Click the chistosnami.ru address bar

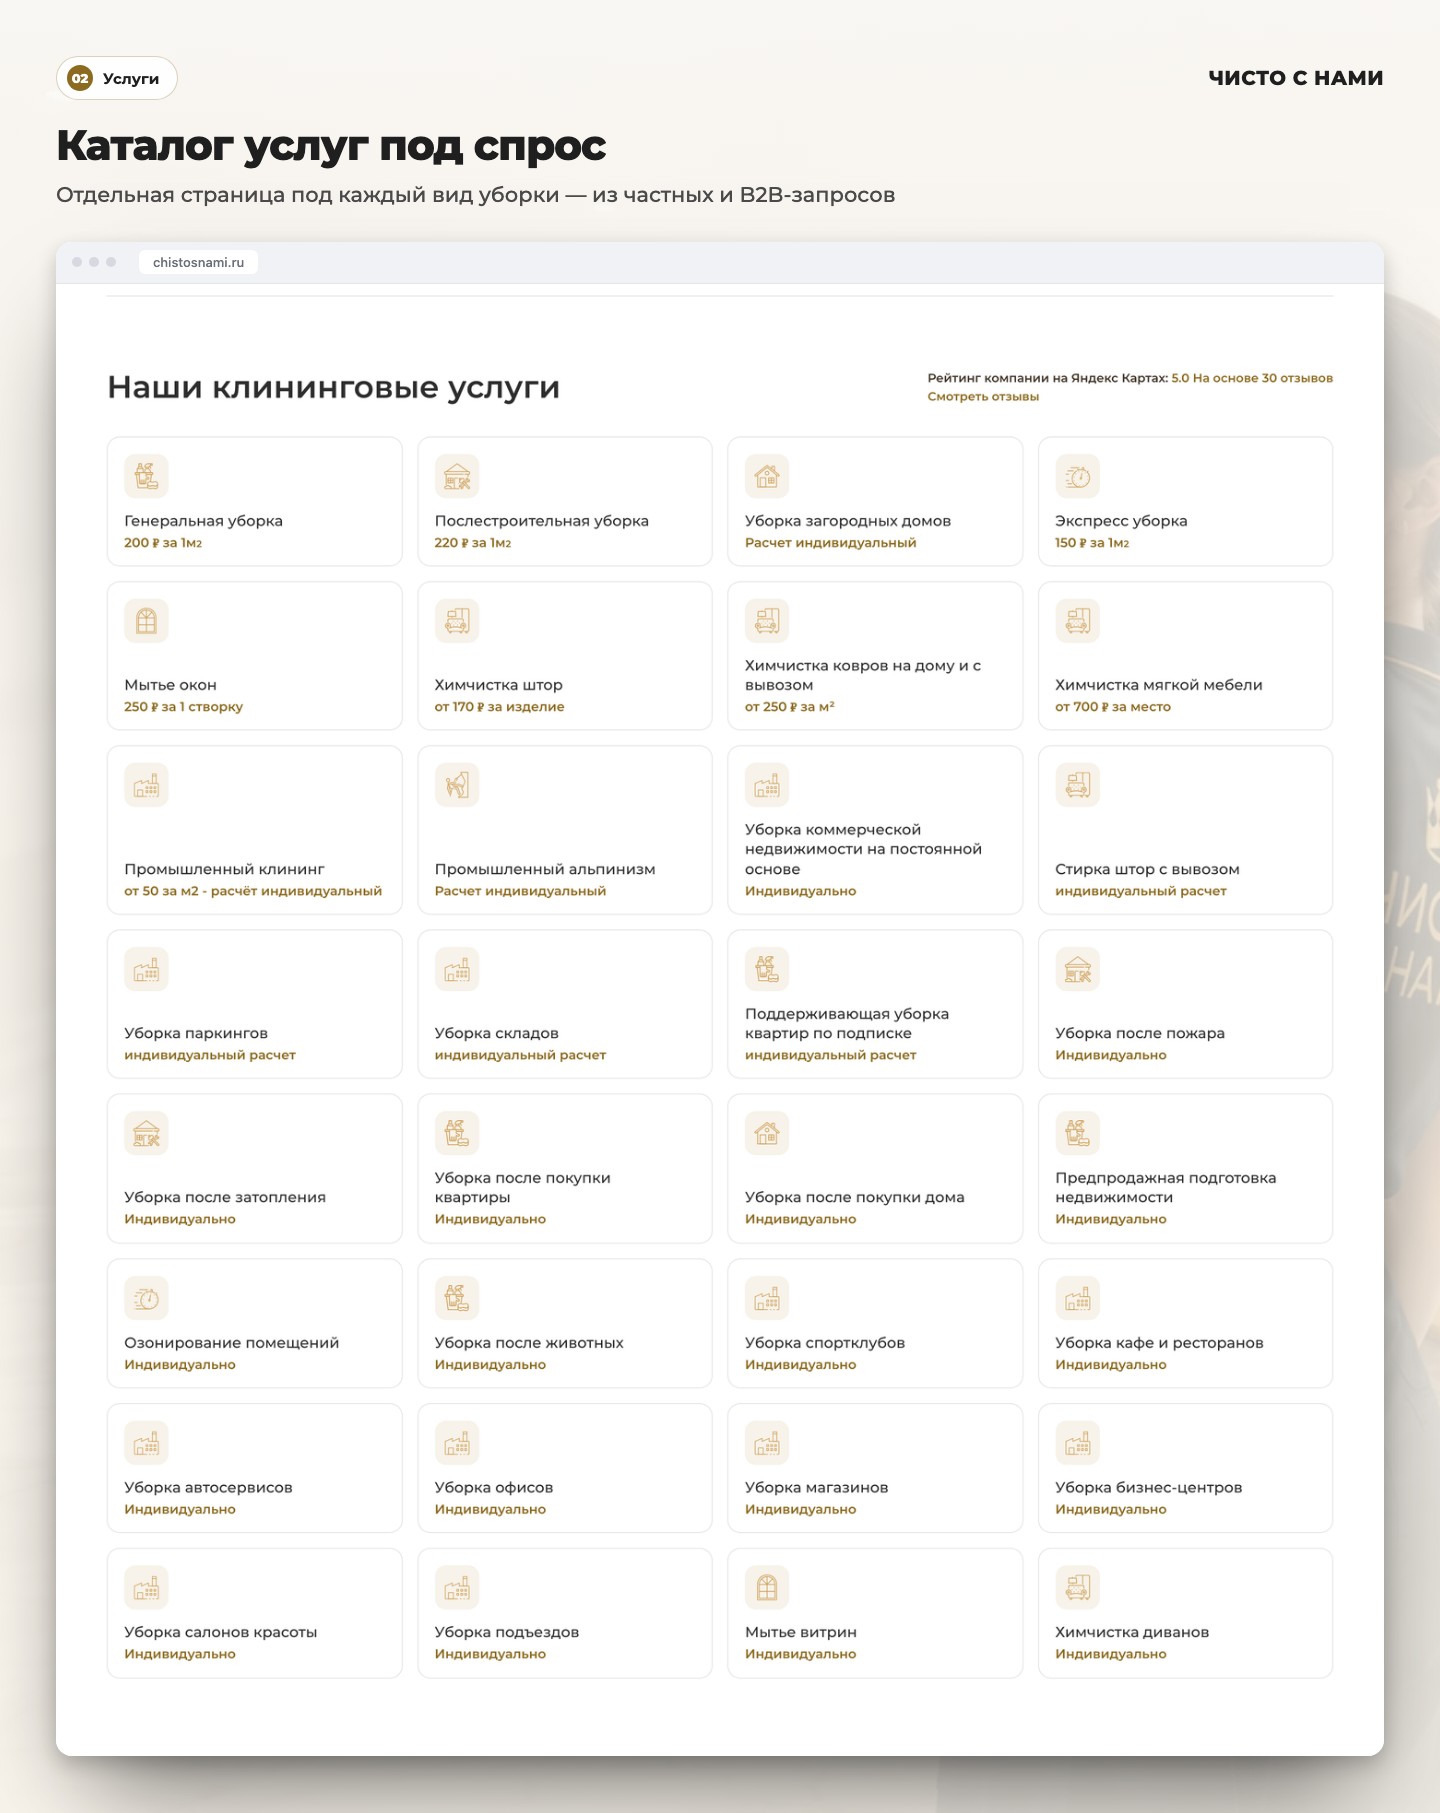[x=198, y=262]
